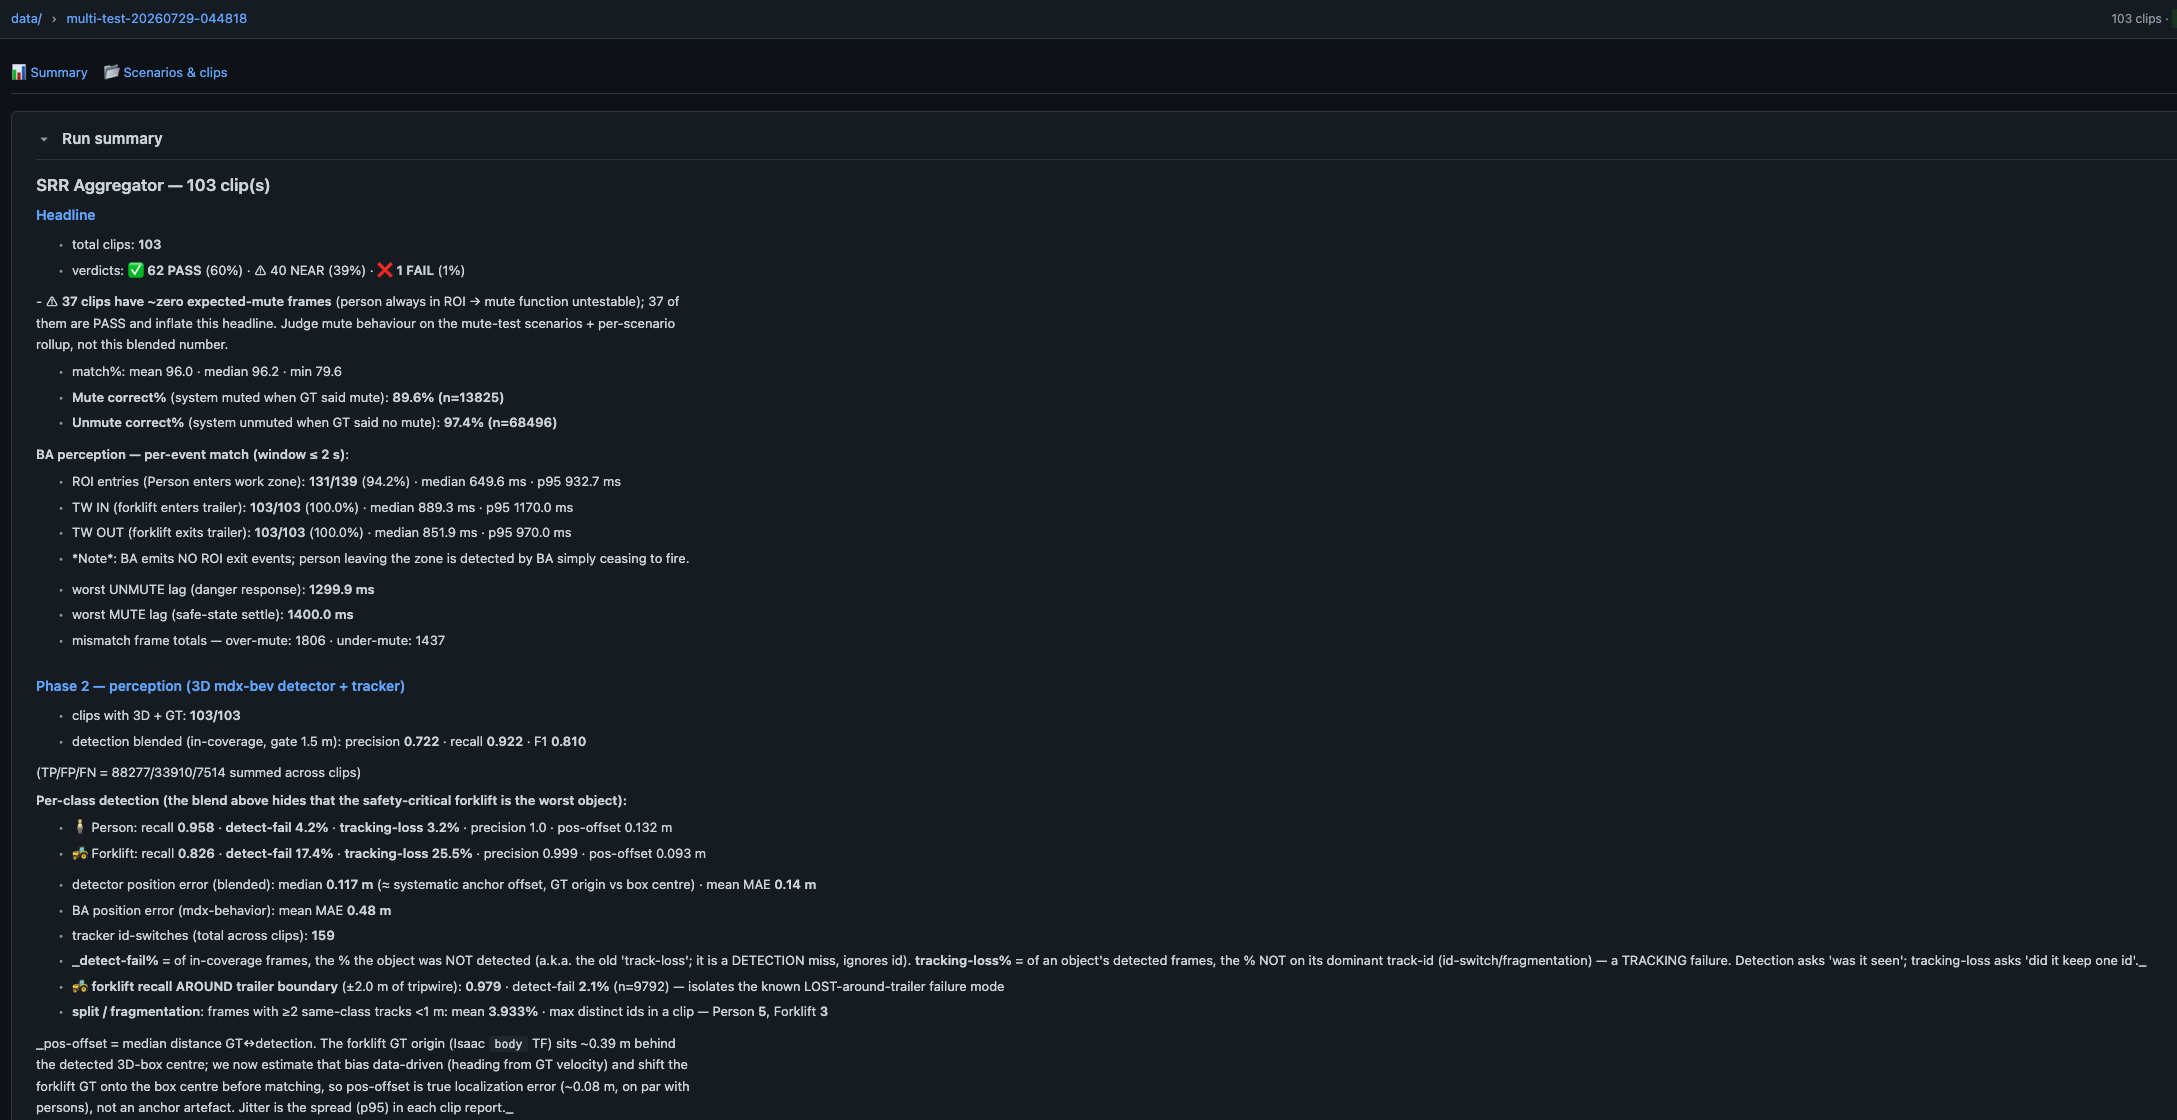
Task: Click the bar chart icon beside Summary
Action: 19,72
